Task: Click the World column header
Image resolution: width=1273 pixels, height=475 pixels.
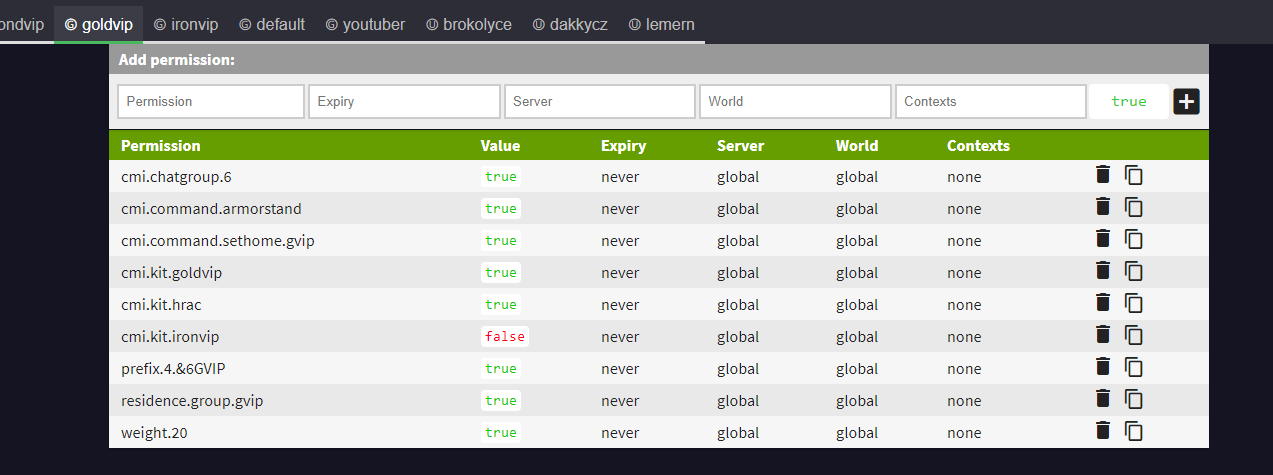Action: 857,145
